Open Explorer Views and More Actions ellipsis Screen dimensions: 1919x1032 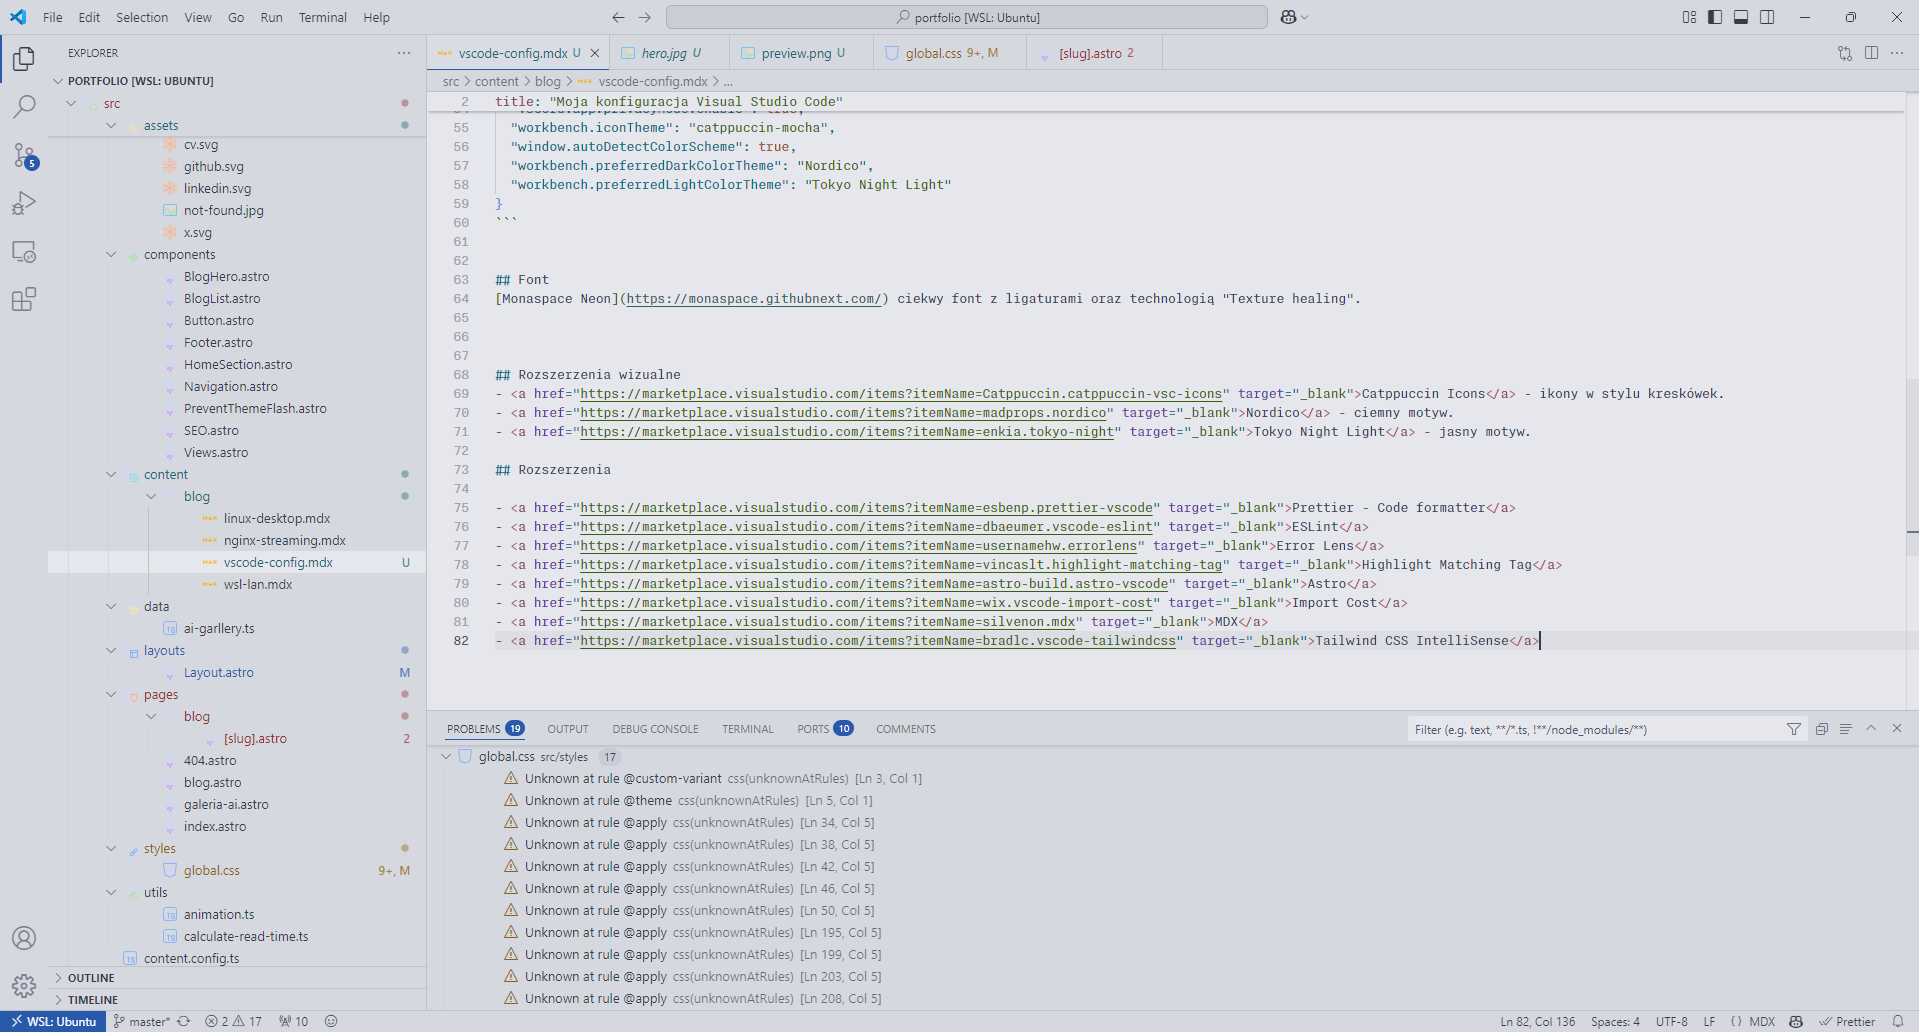(x=404, y=53)
